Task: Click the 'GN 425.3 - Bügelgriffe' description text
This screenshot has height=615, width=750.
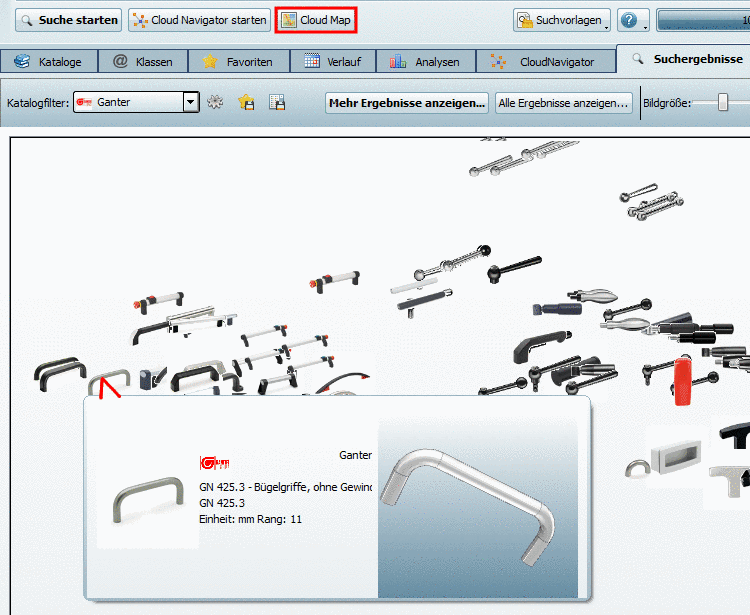Action: pyautogui.click(x=286, y=487)
